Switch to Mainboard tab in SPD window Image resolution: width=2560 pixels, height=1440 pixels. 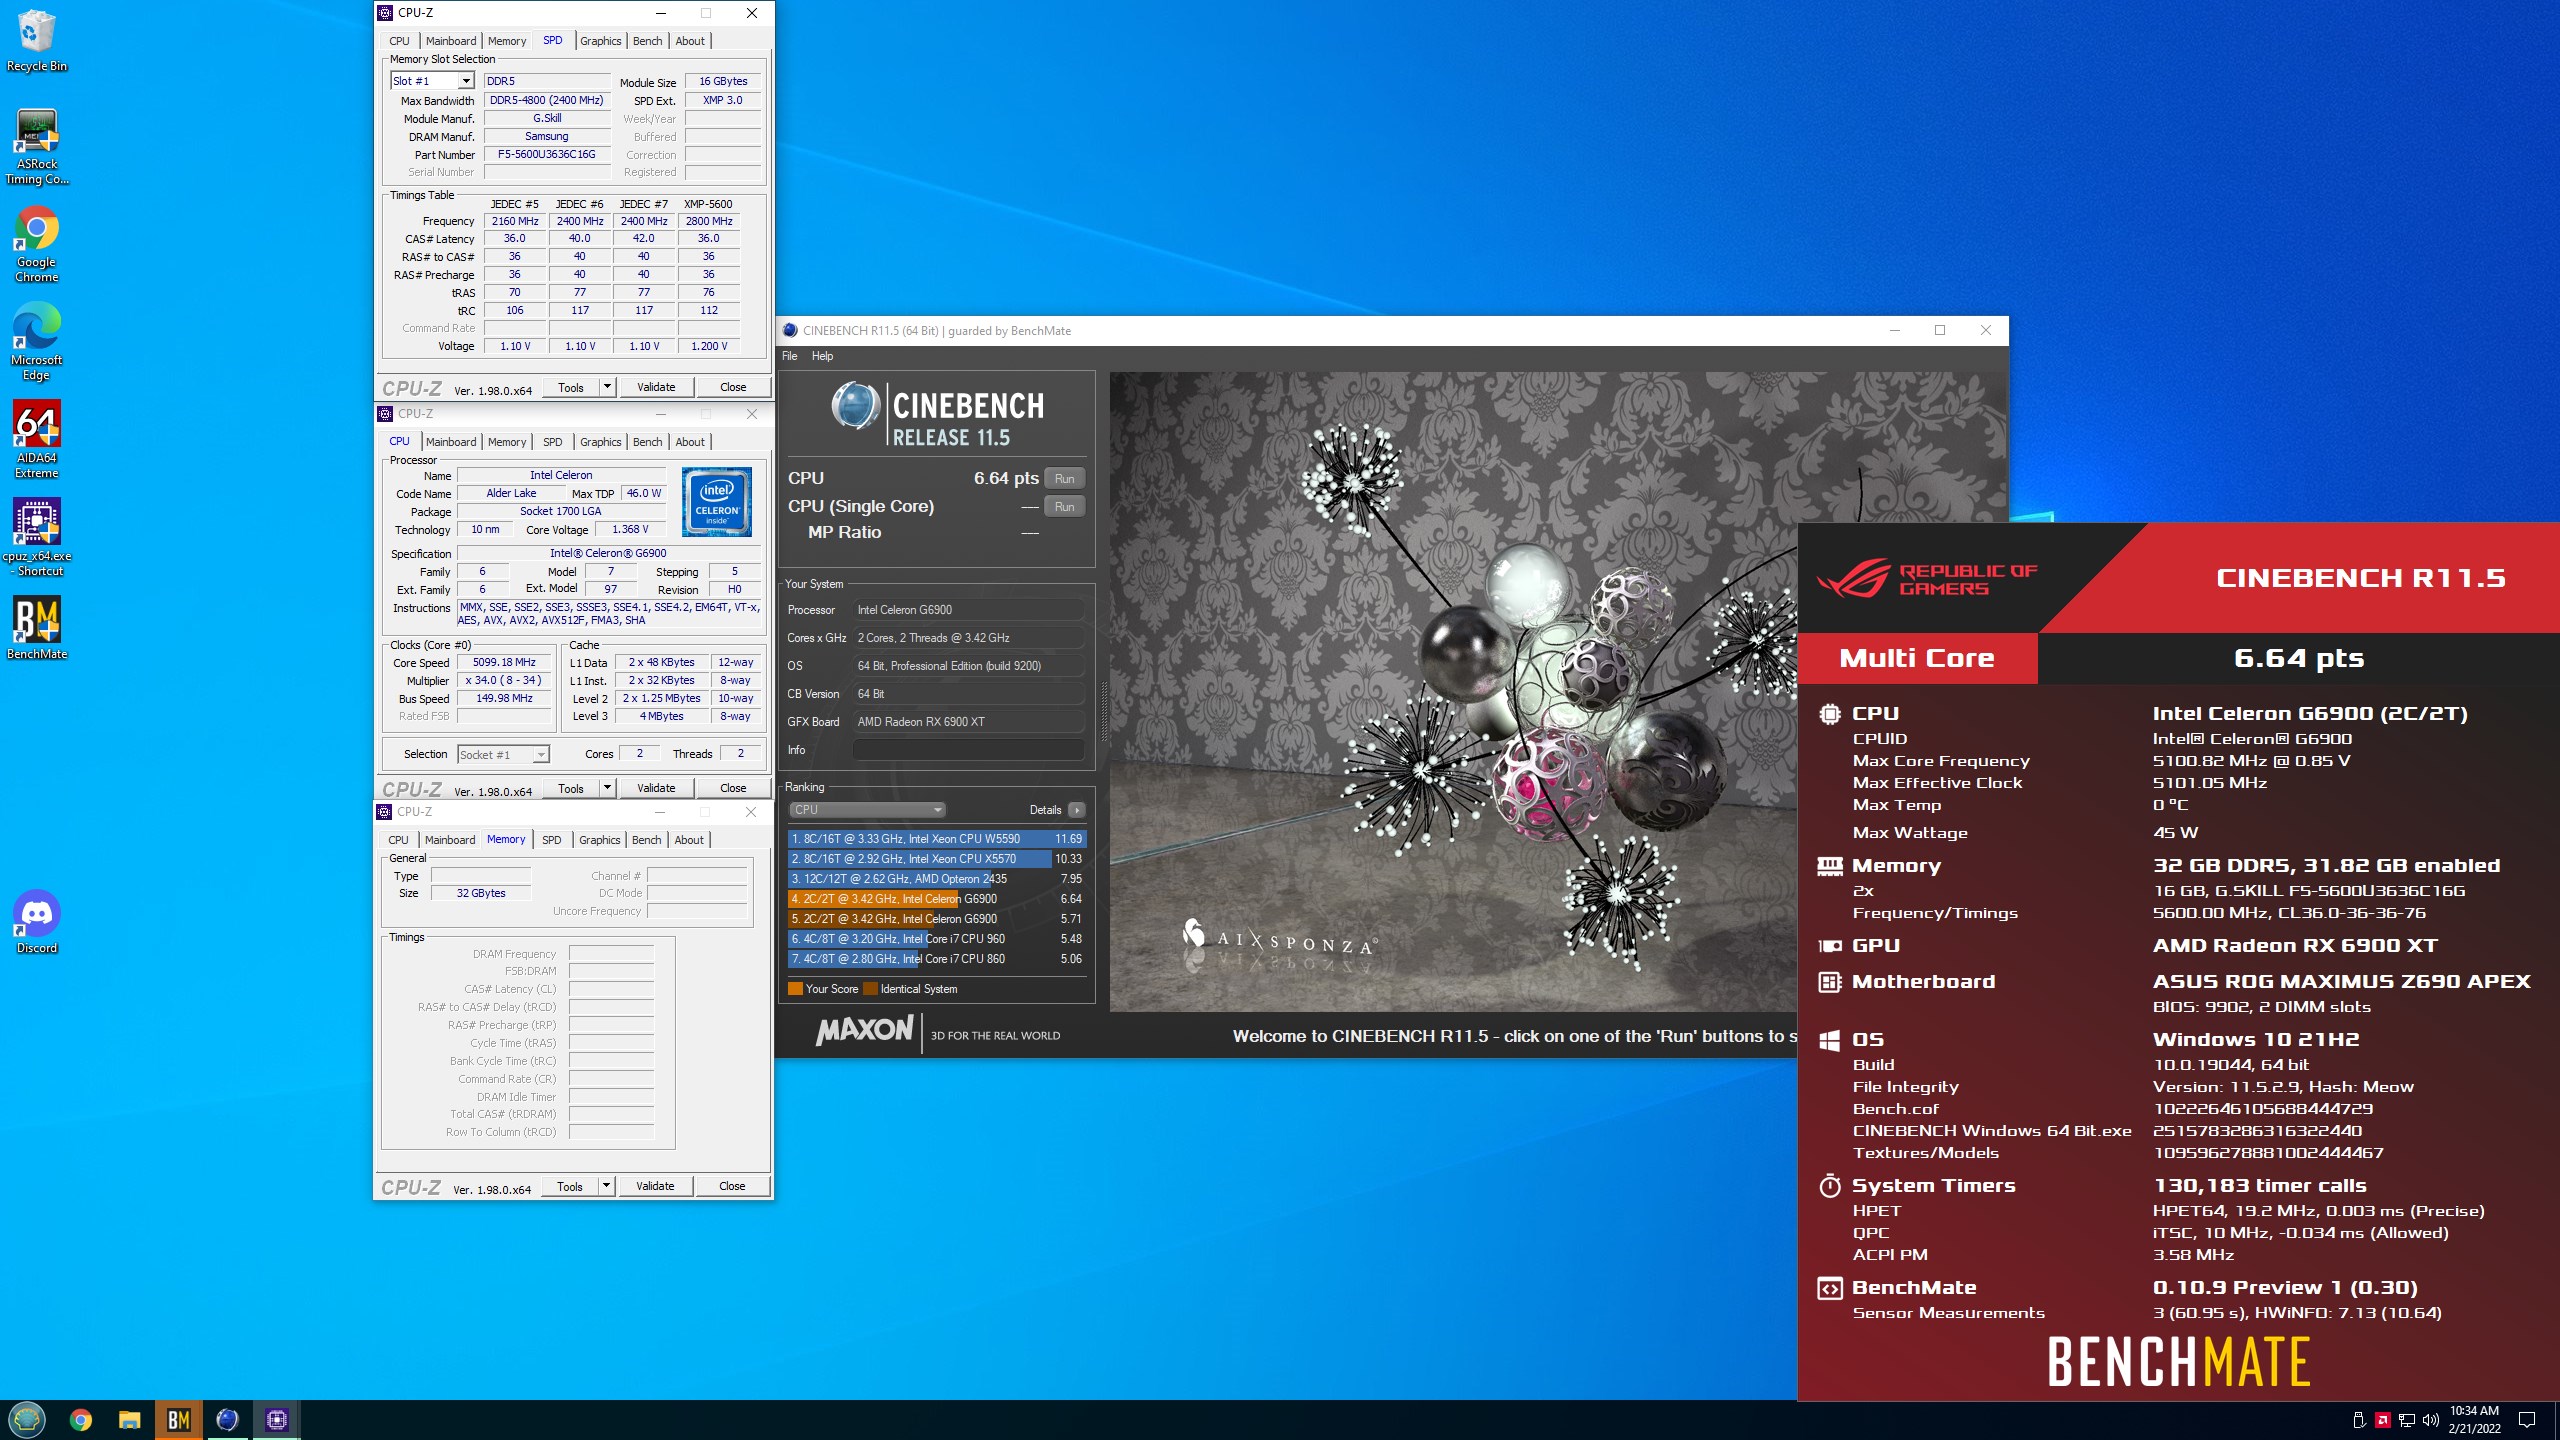[x=450, y=41]
